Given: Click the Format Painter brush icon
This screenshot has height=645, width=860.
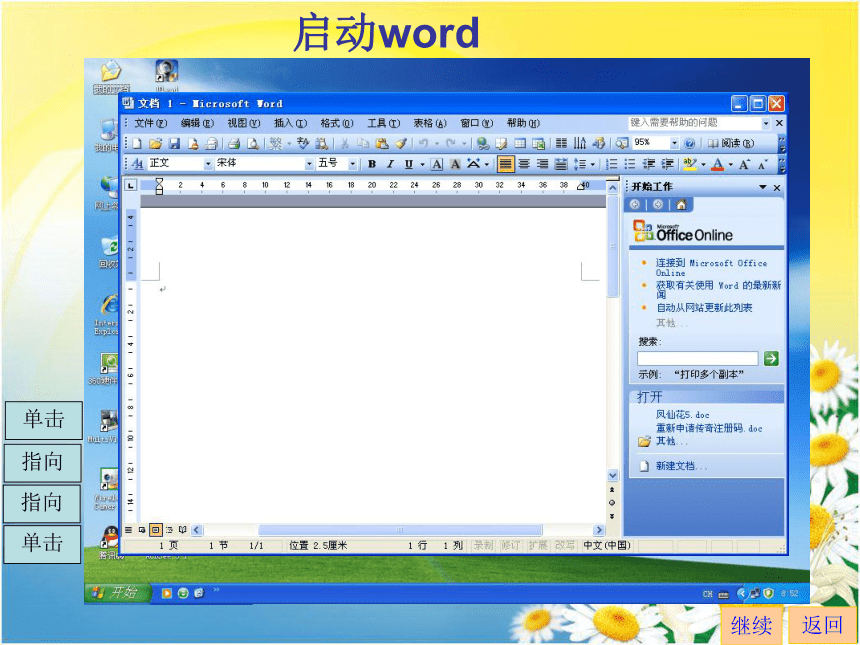Looking at the screenshot, I should (401, 144).
